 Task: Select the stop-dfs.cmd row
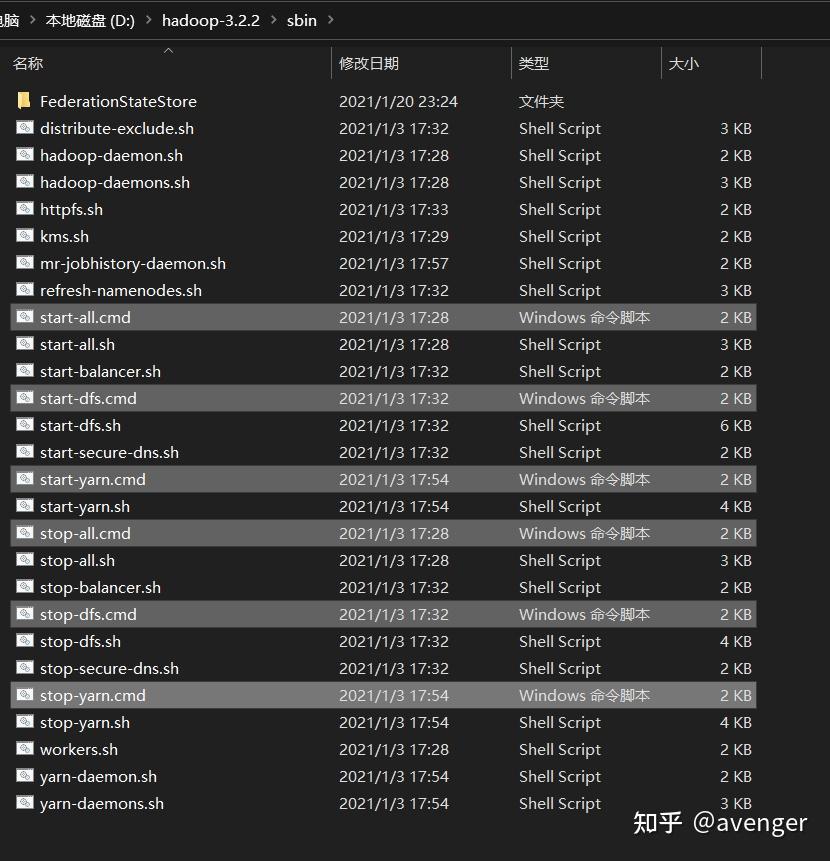[x=90, y=614]
